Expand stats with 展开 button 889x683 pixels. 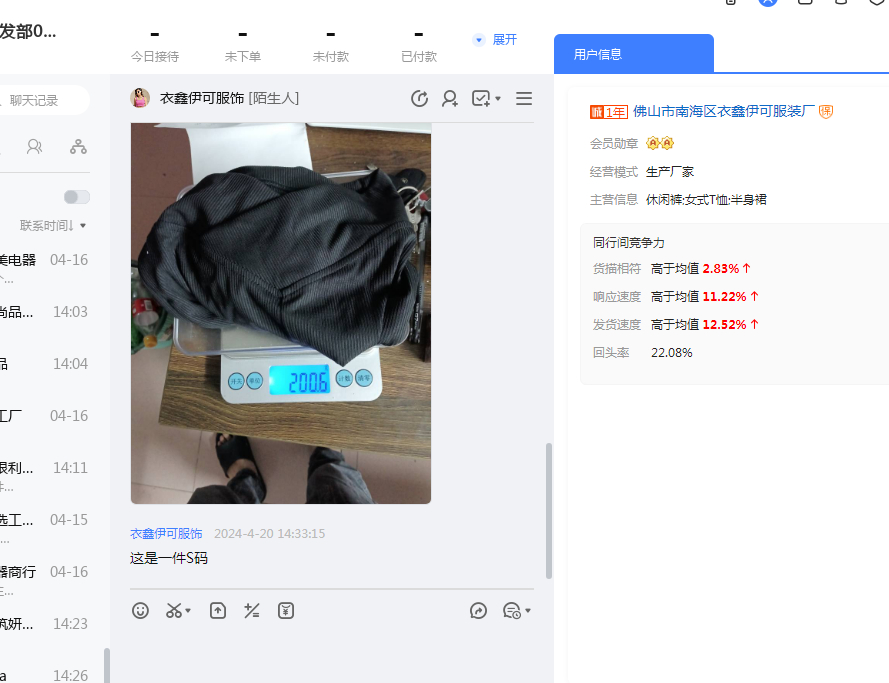[495, 40]
